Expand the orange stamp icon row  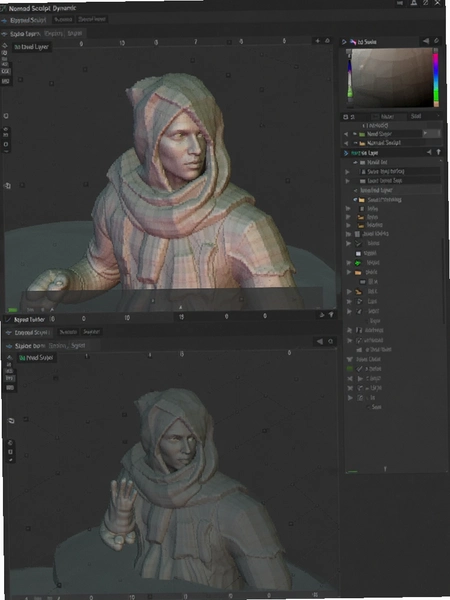[x=349, y=292]
